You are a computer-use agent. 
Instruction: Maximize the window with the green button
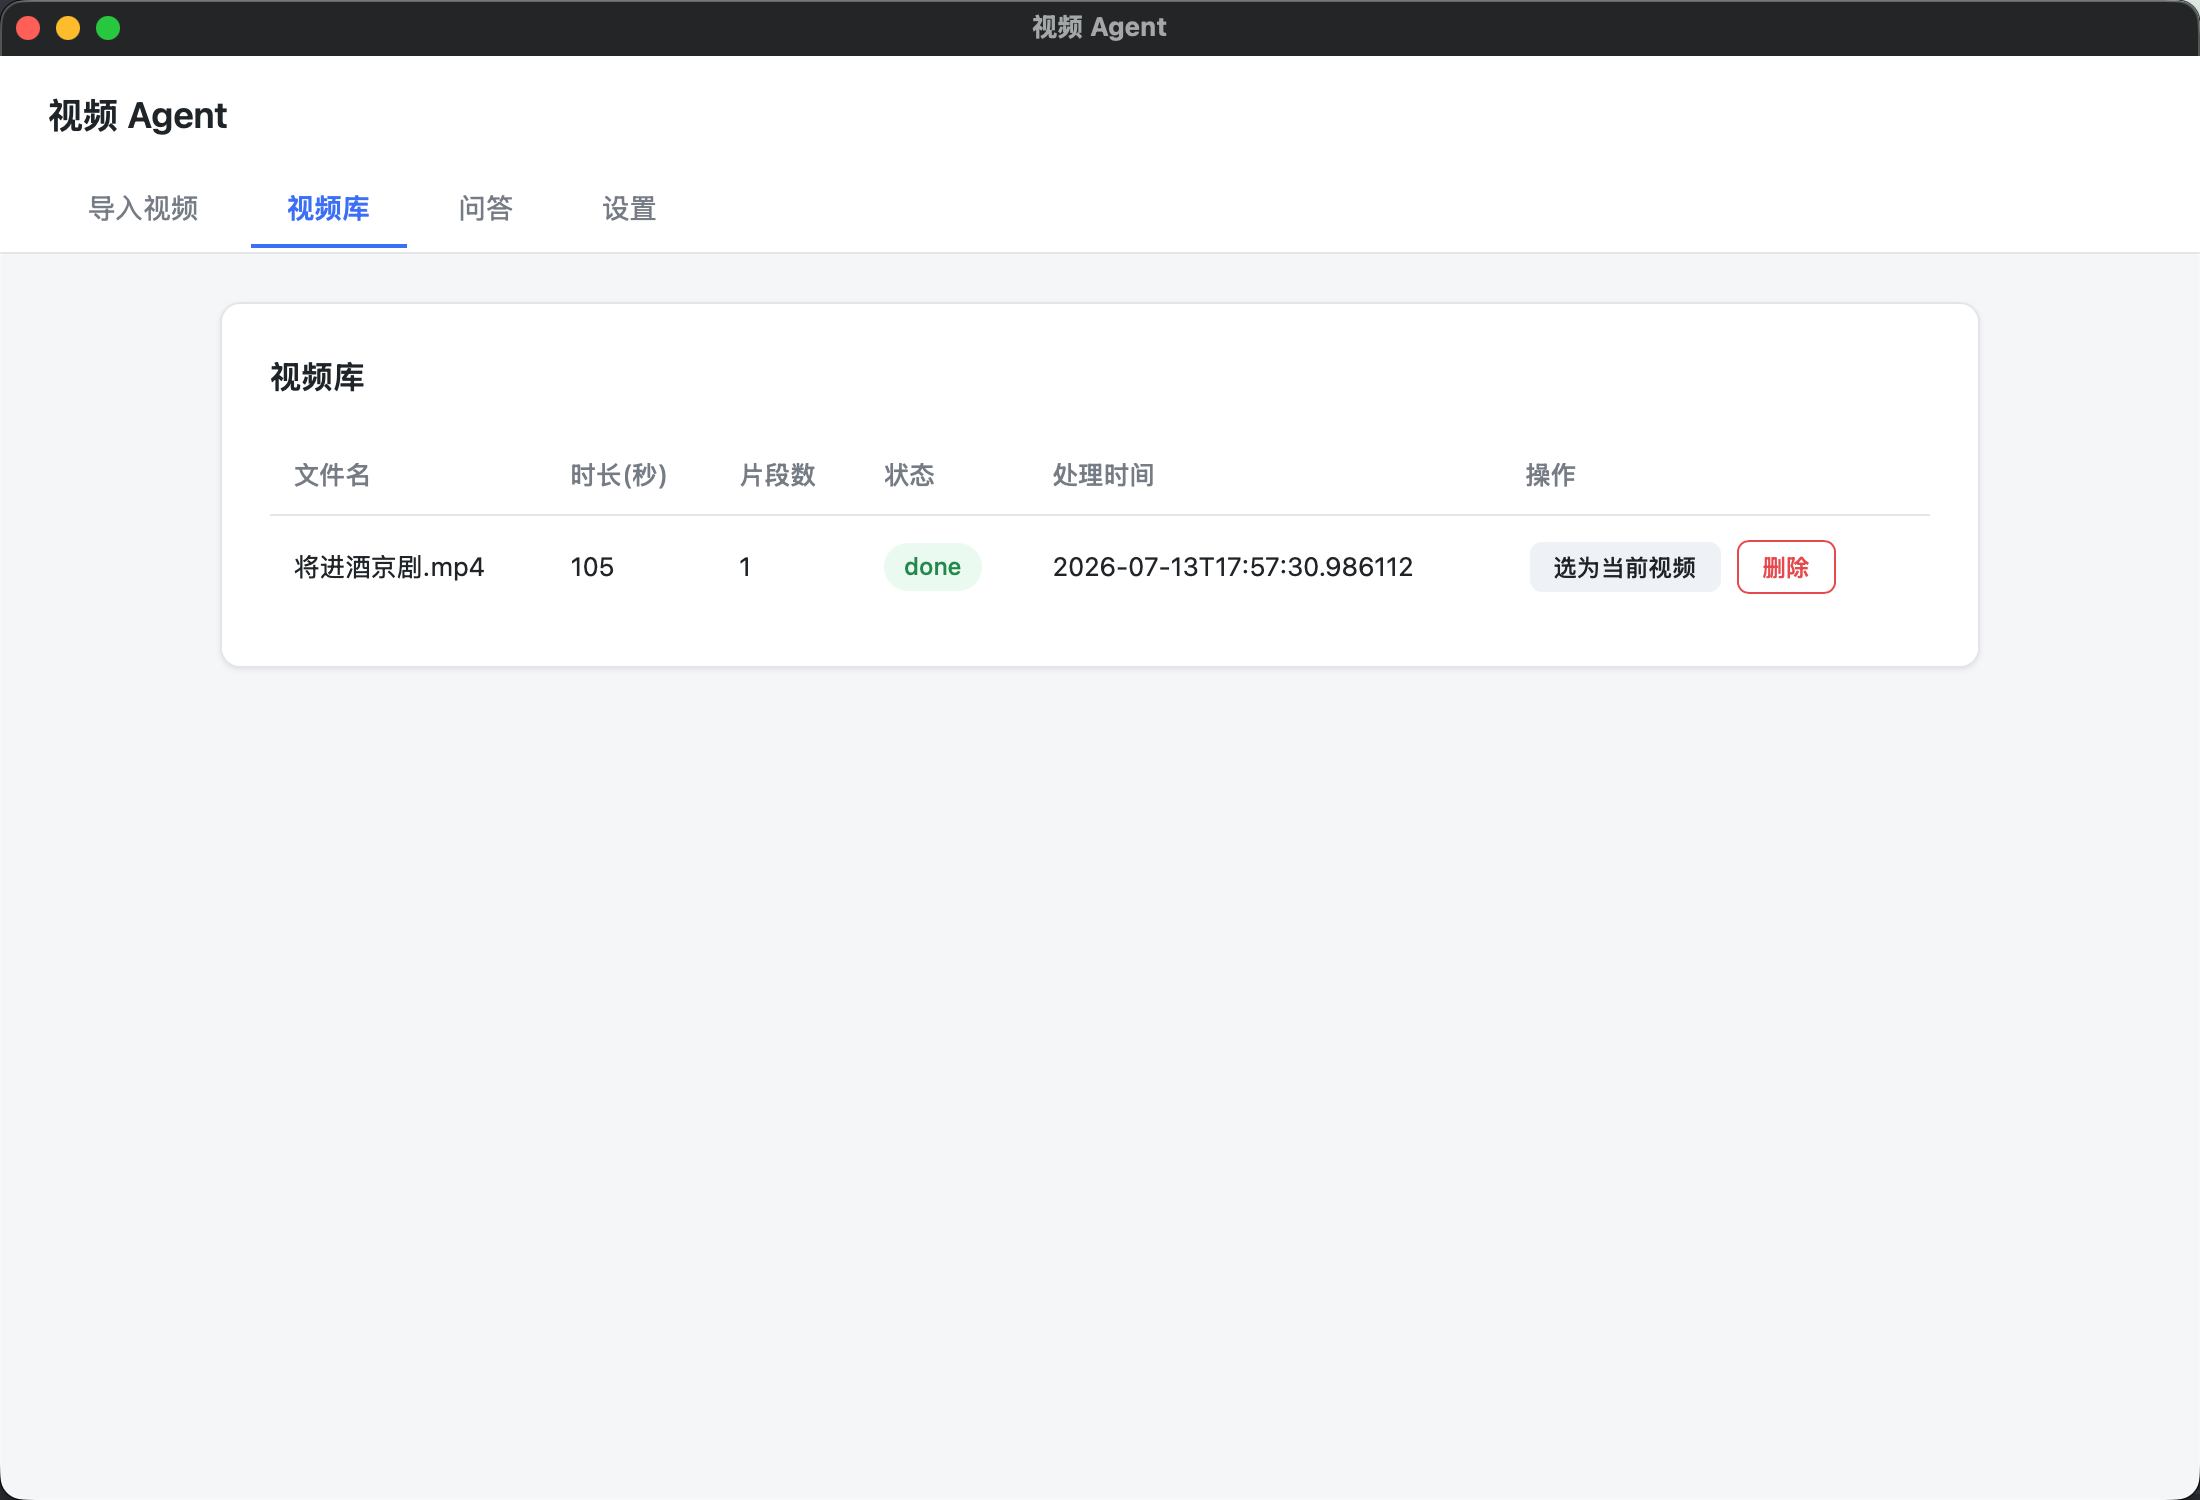(x=108, y=28)
